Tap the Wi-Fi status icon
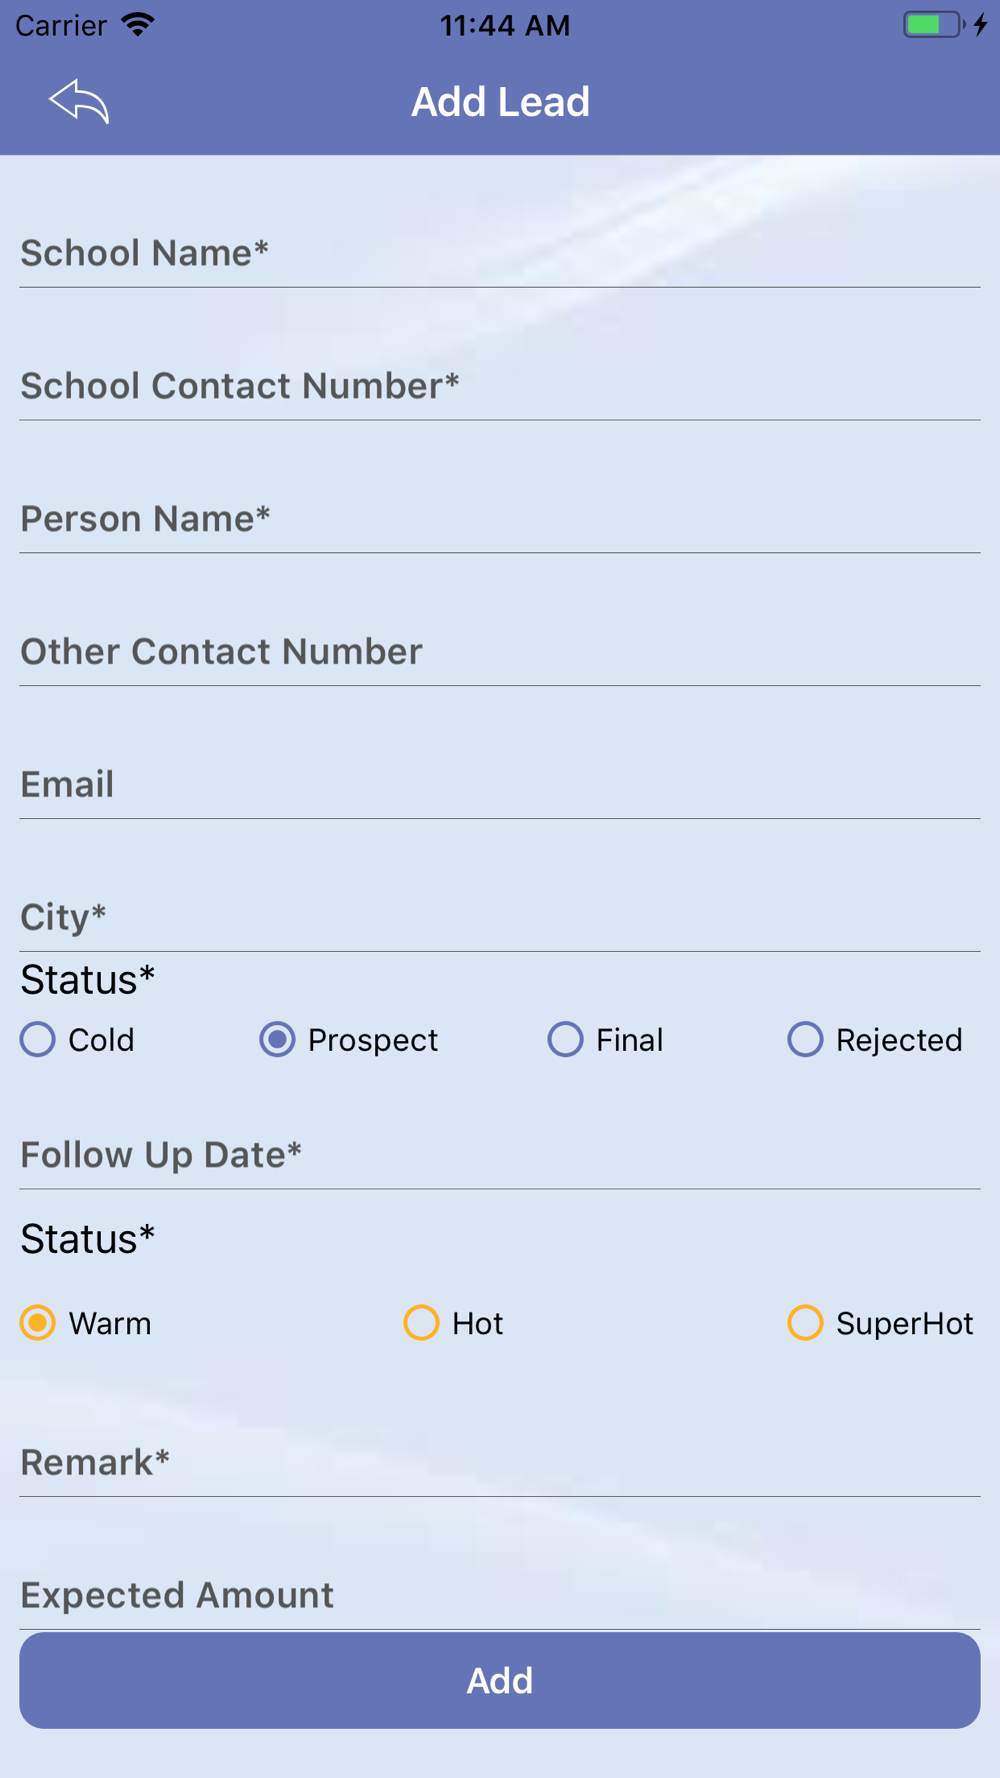This screenshot has width=1000, height=1778. (x=137, y=24)
